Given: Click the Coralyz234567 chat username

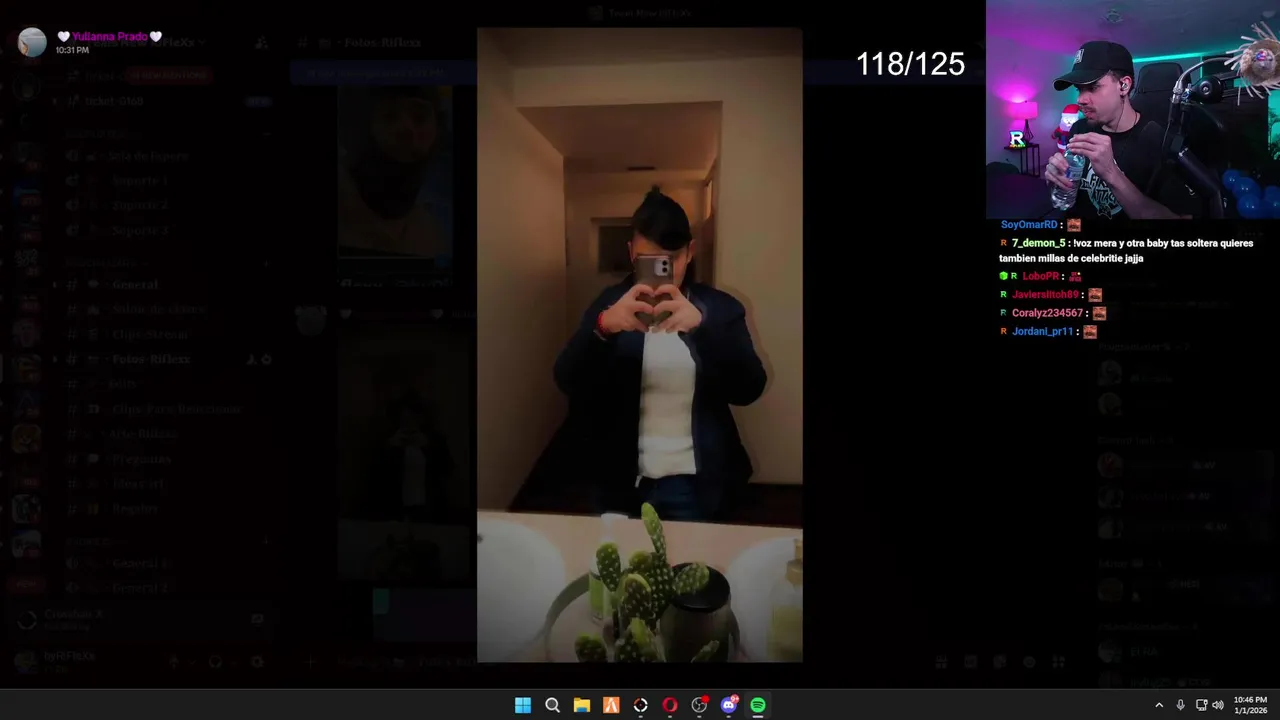Looking at the screenshot, I should click(1048, 313).
